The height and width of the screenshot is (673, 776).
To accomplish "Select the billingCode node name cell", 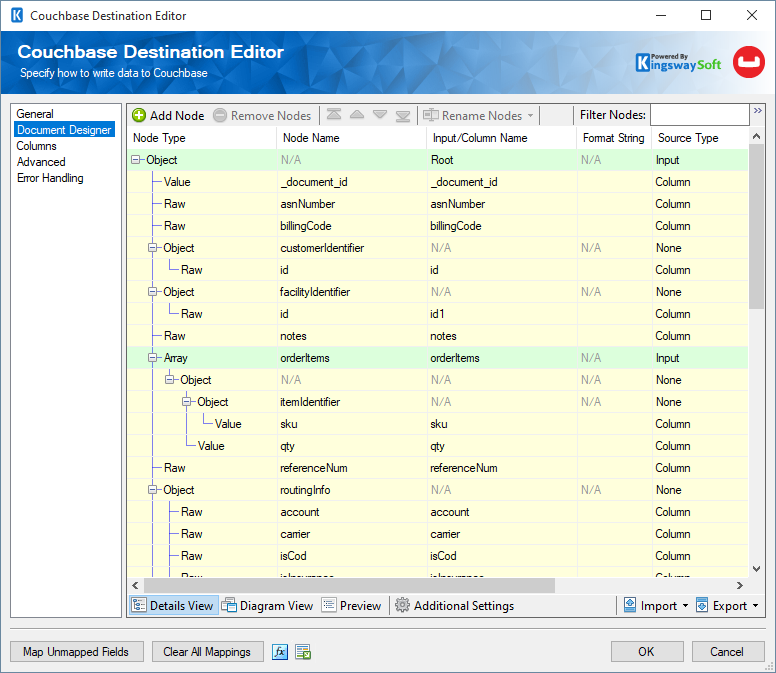I will click(x=351, y=226).
